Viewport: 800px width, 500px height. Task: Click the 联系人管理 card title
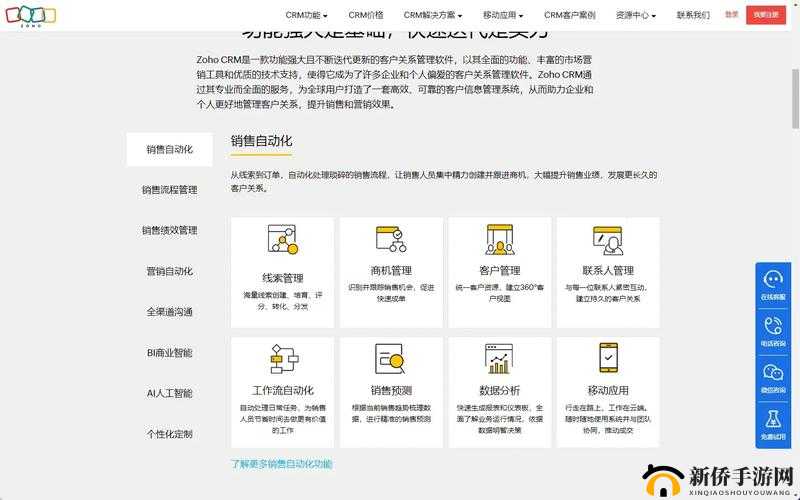[608, 270]
